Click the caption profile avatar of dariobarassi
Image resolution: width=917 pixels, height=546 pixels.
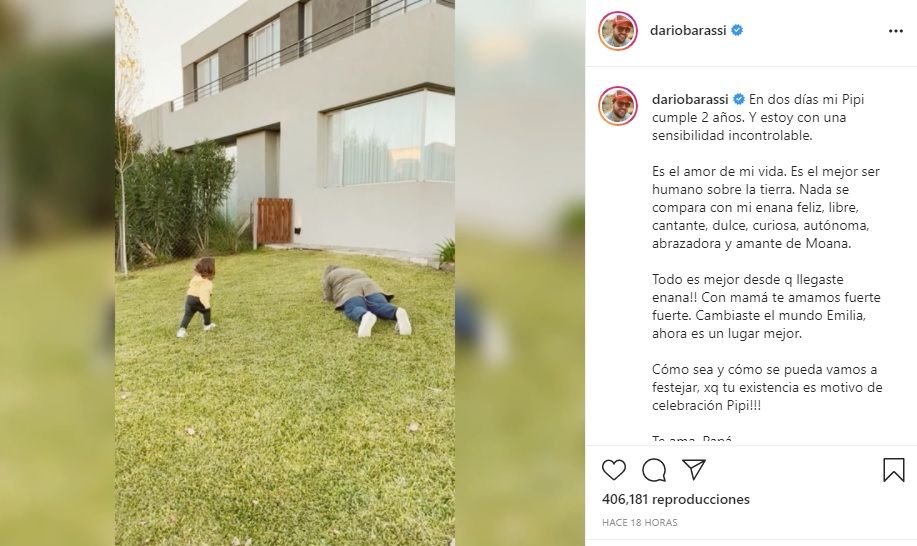pos(618,106)
